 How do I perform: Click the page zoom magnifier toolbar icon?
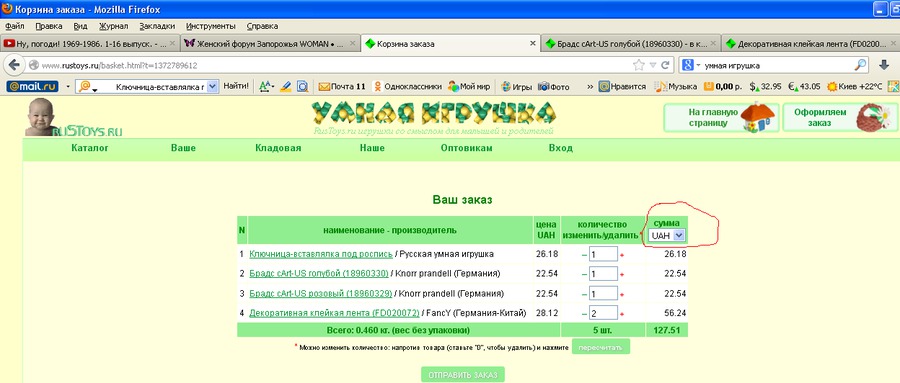[x=302, y=87]
